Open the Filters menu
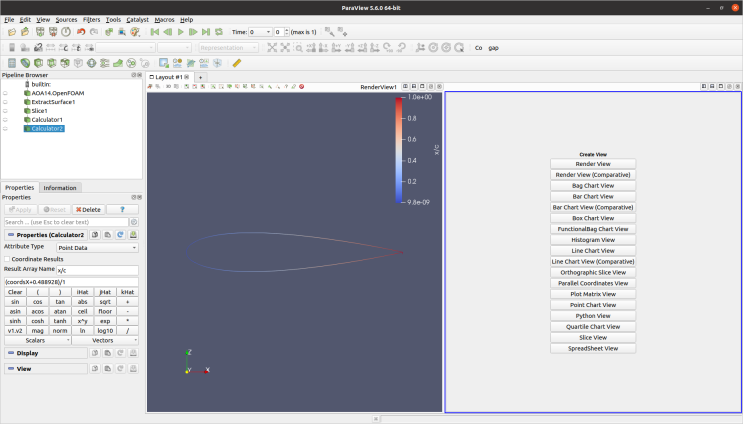The image size is (743, 424). tap(91, 20)
